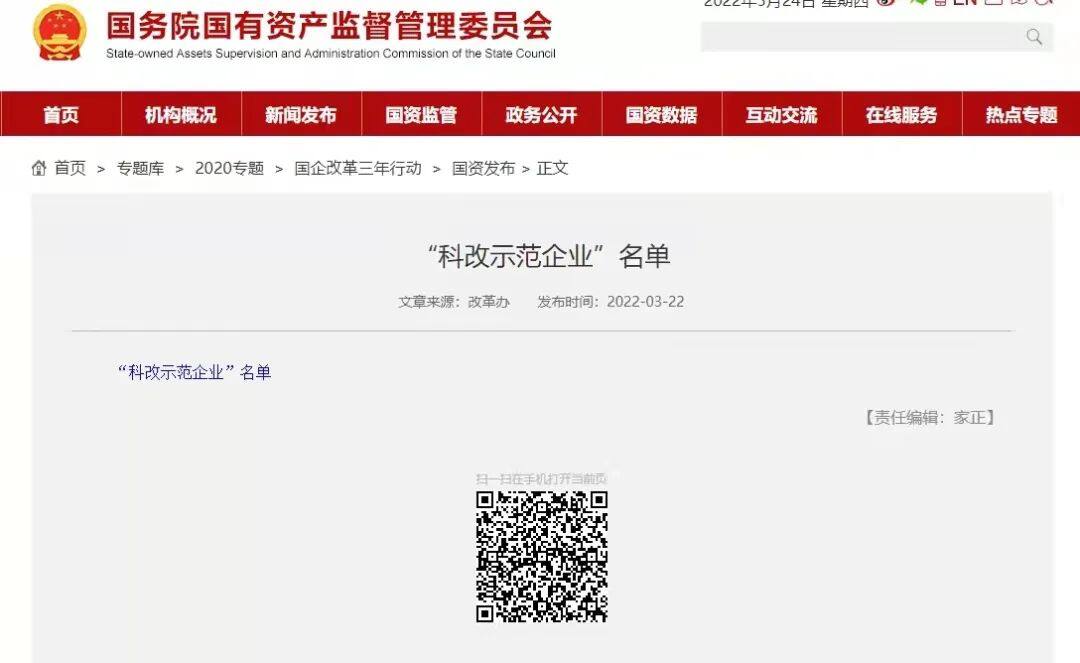The width and height of the screenshot is (1080, 663).
Task: Click the search magnifier icon
Action: (1034, 37)
